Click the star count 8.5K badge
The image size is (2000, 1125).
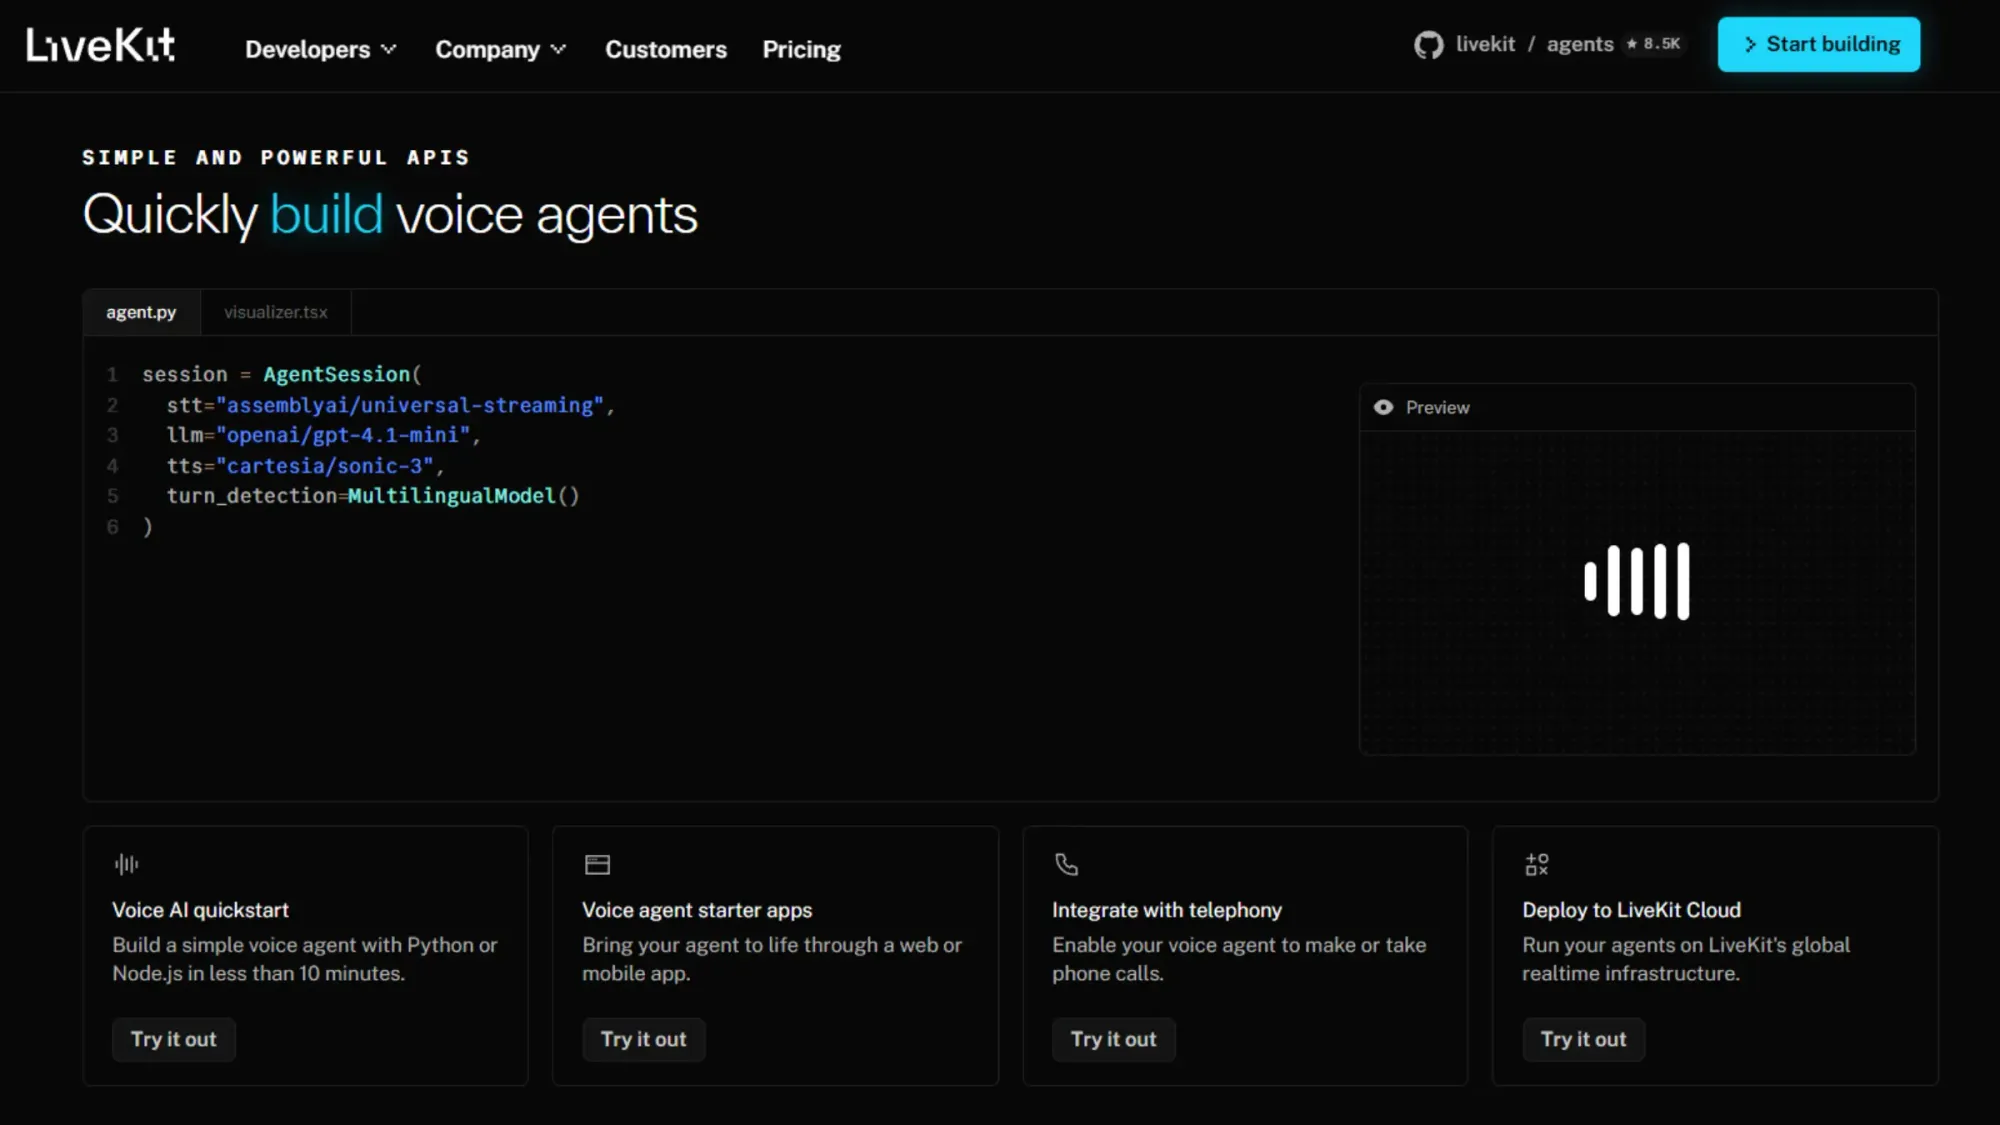pos(1654,44)
